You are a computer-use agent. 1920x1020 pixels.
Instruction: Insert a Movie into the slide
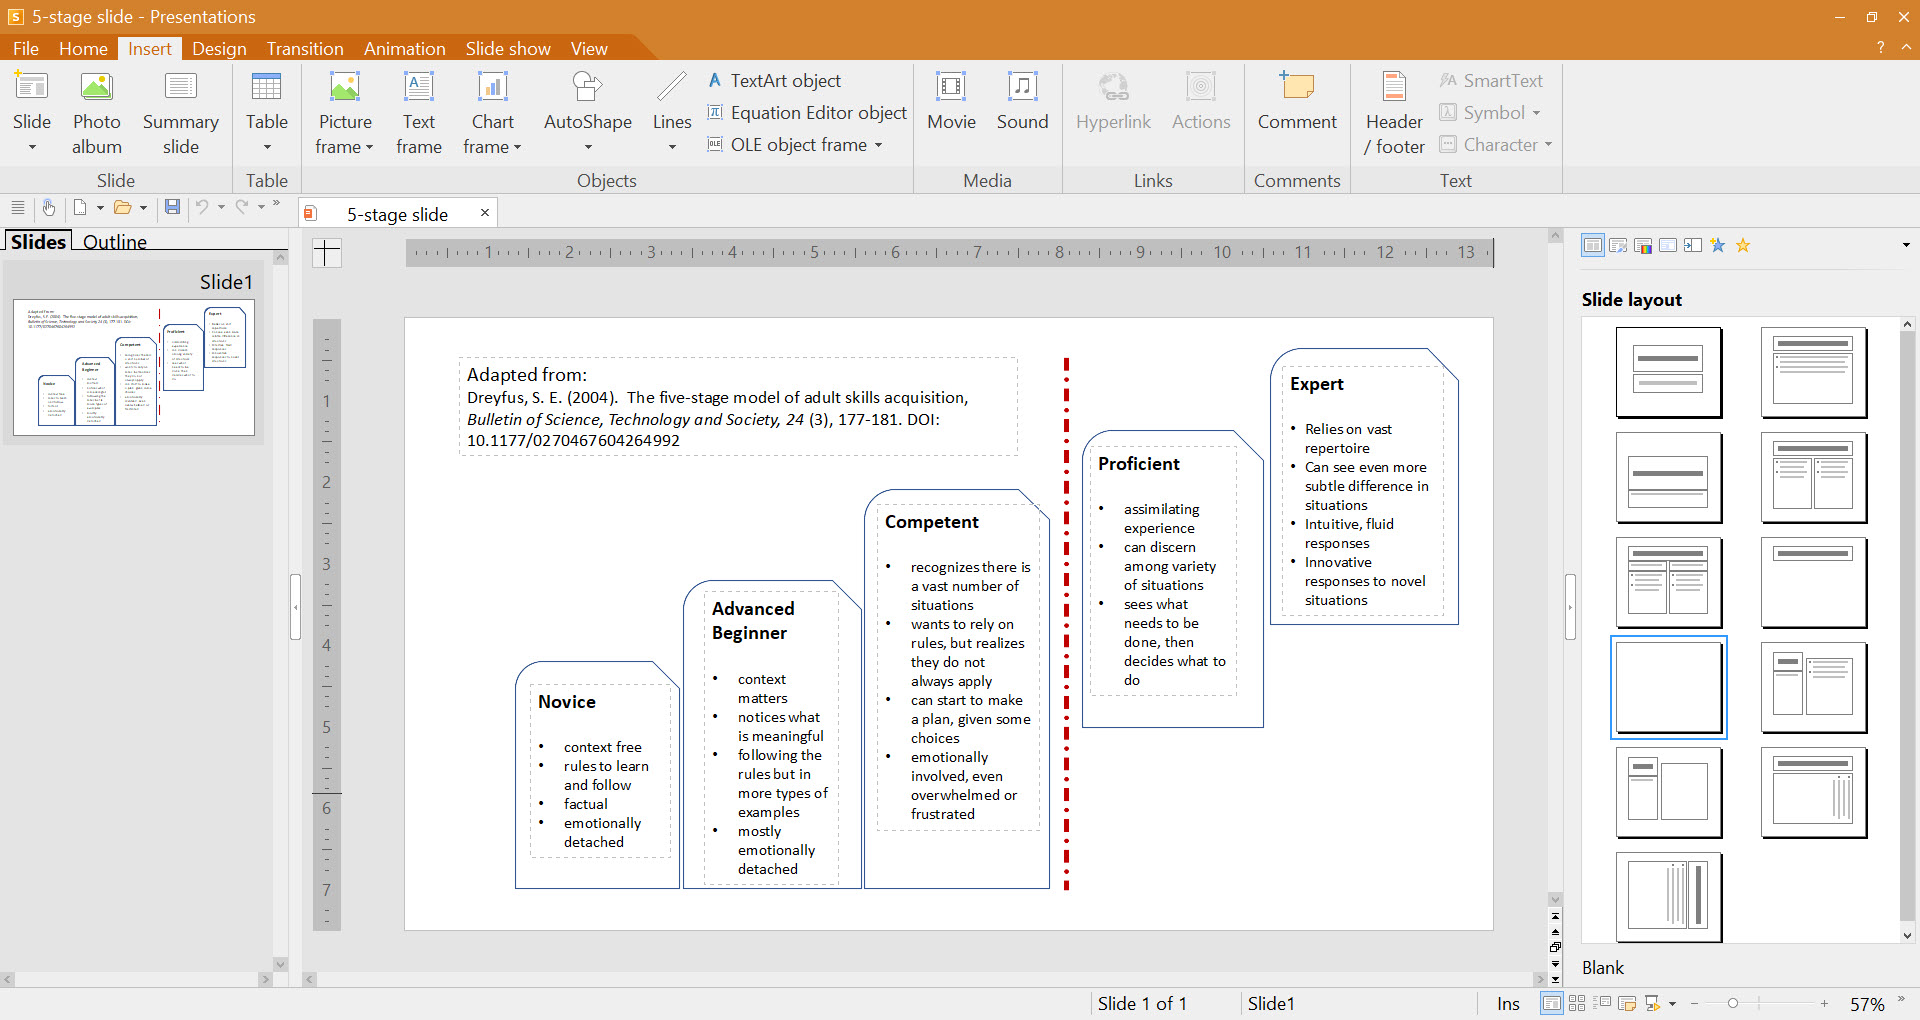(x=951, y=102)
